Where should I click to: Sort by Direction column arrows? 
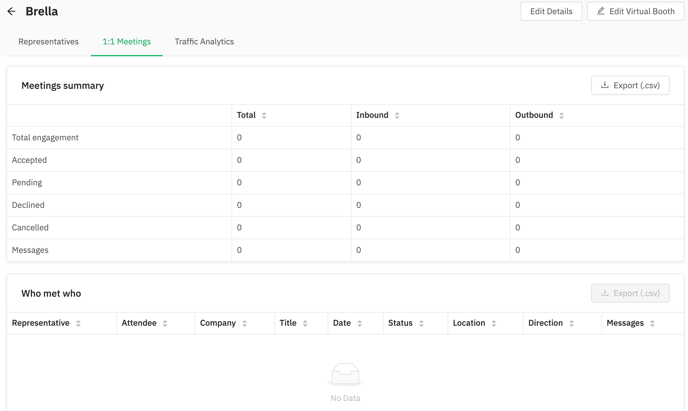point(571,323)
